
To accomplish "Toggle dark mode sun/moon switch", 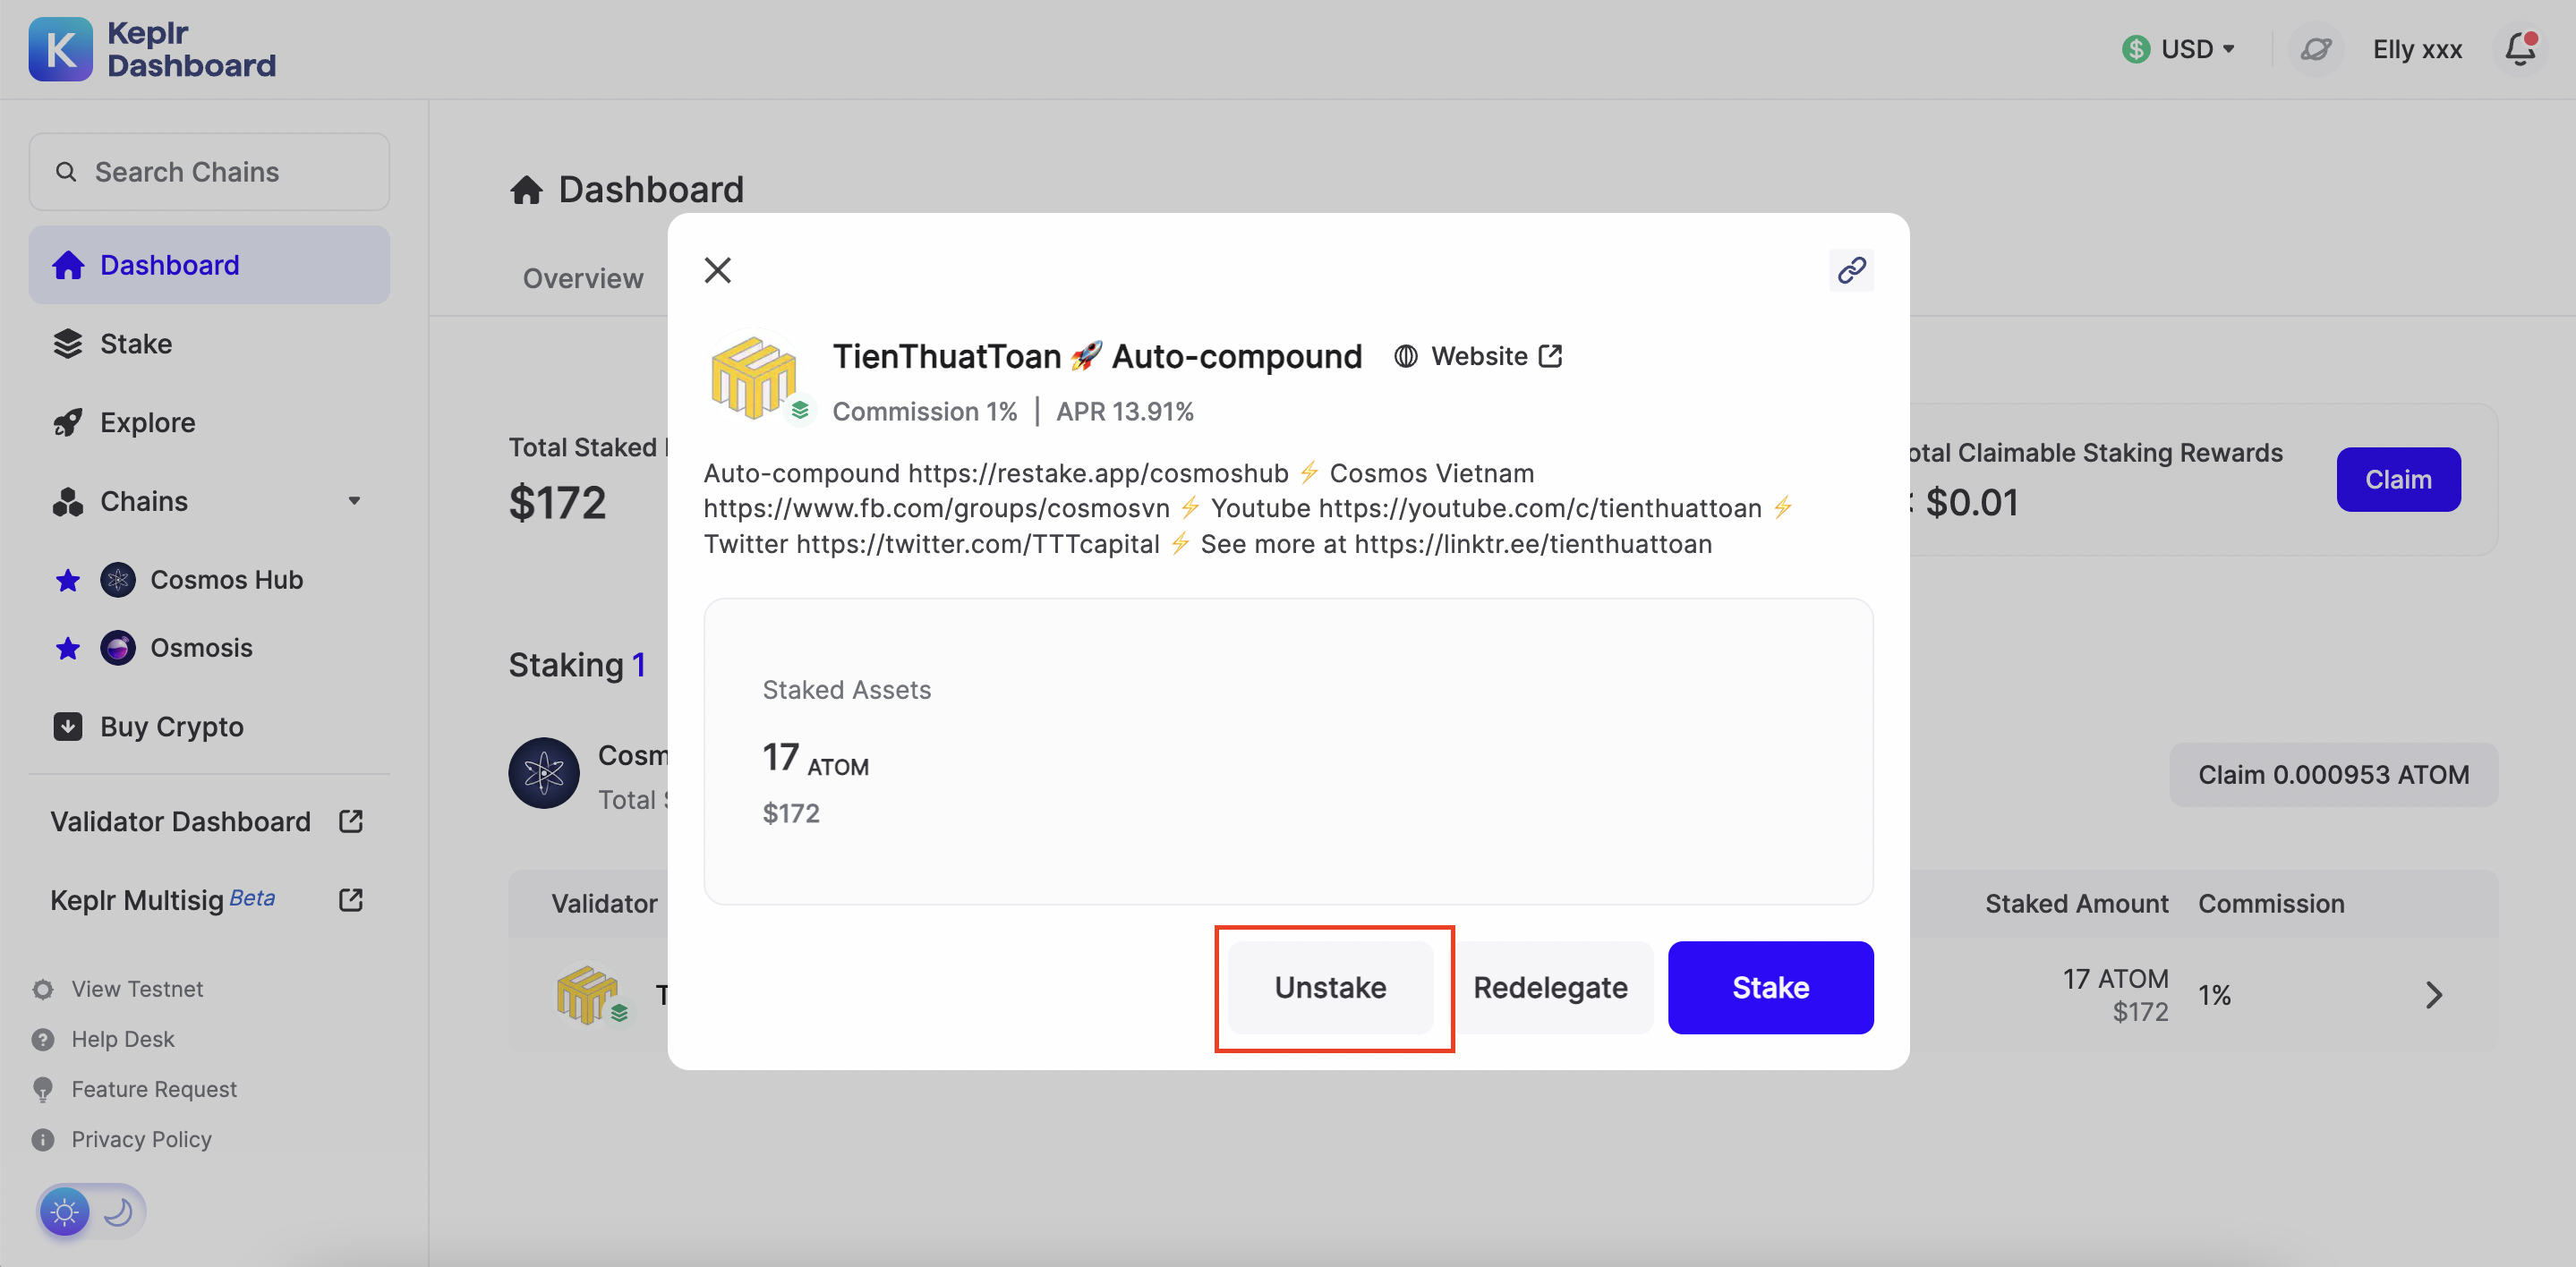I will click(x=89, y=1210).
